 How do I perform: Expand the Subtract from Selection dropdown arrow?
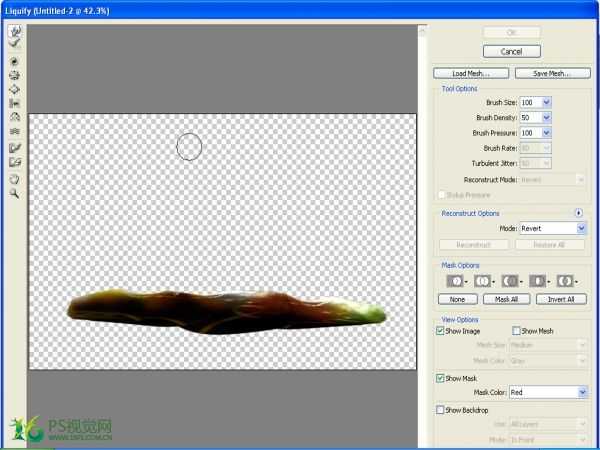point(521,282)
